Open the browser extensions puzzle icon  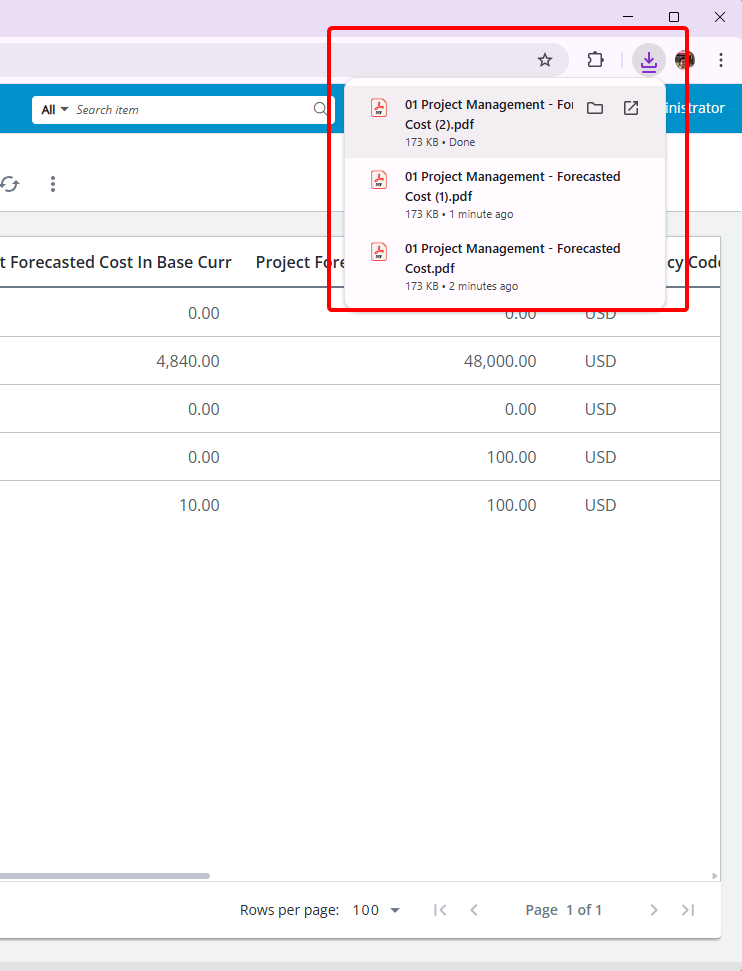[x=595, y=60]
